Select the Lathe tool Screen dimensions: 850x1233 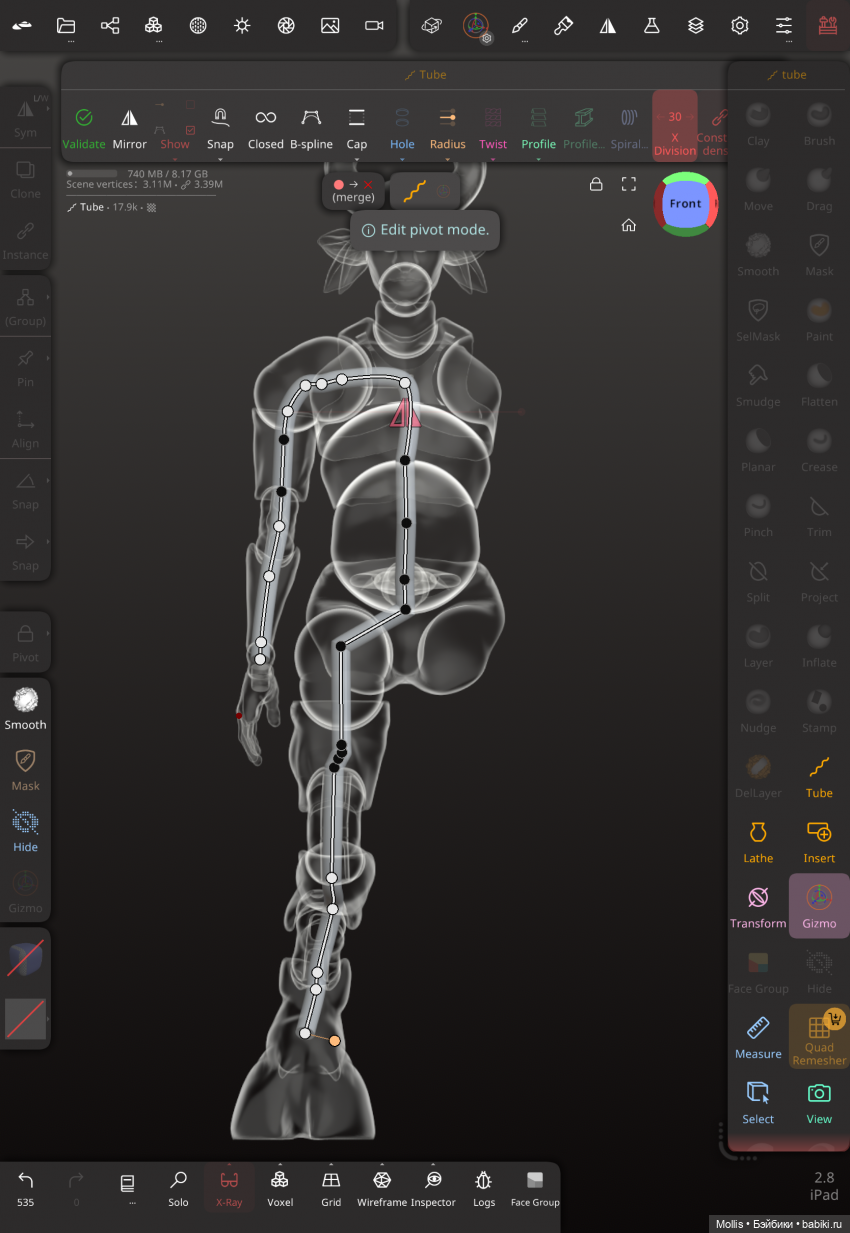[x=758, y=840]
